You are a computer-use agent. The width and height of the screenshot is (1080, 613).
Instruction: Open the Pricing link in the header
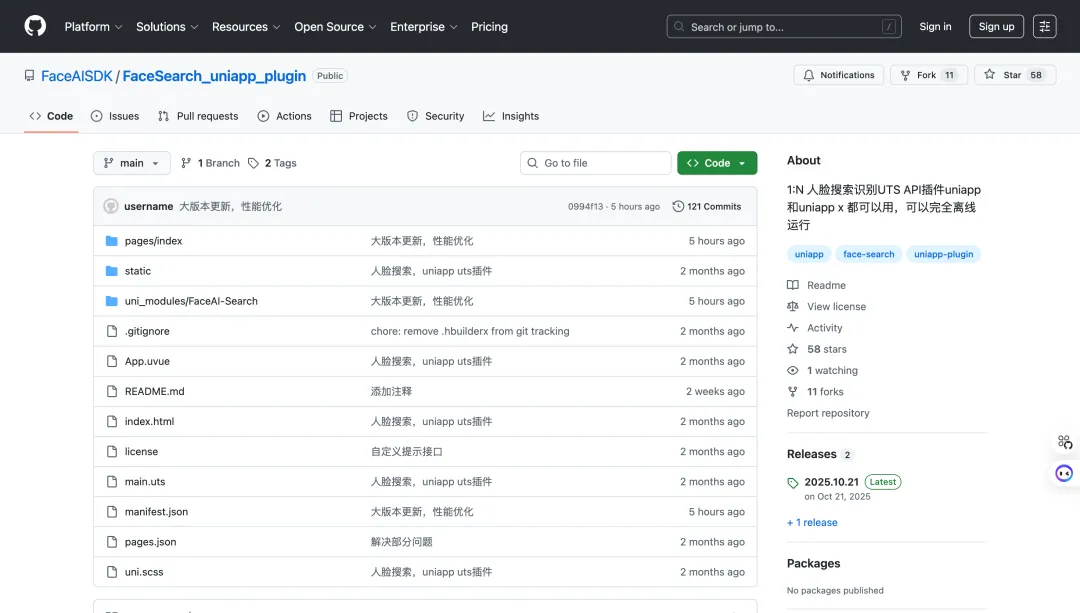(489, 27)
